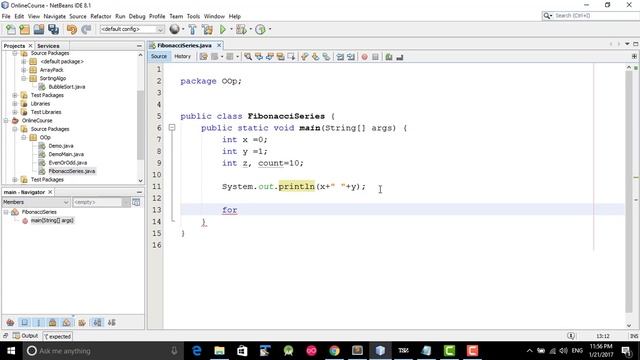Click the globe browser icon in toolbar

pos(174,29)
